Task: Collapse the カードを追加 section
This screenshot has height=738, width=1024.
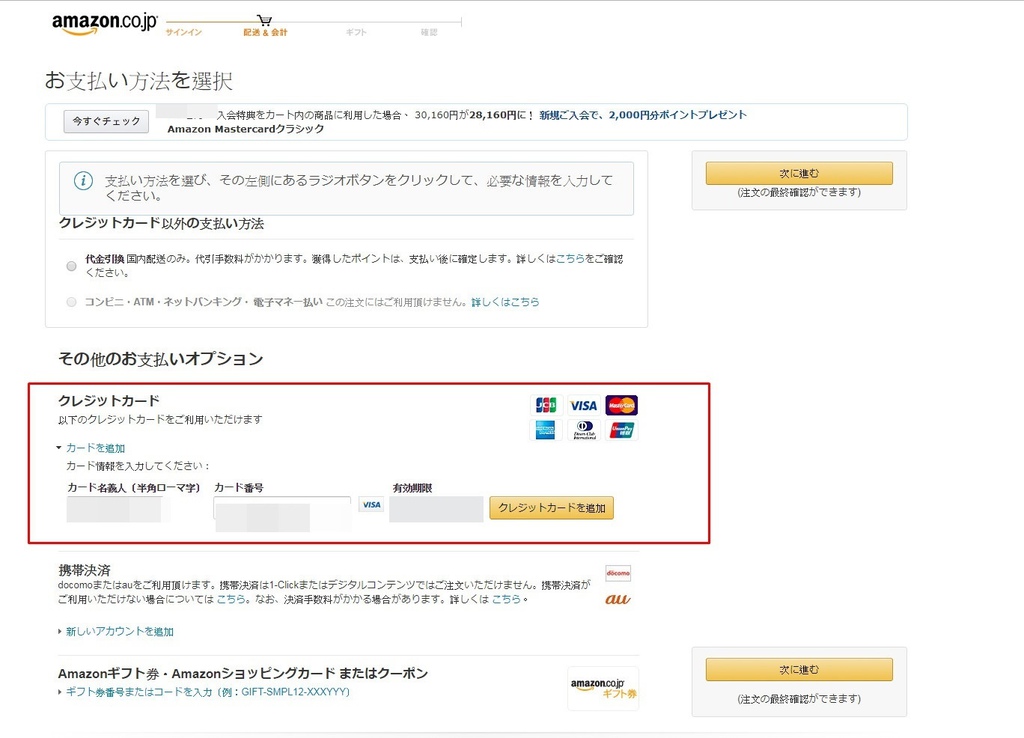Action: (91, 448)
